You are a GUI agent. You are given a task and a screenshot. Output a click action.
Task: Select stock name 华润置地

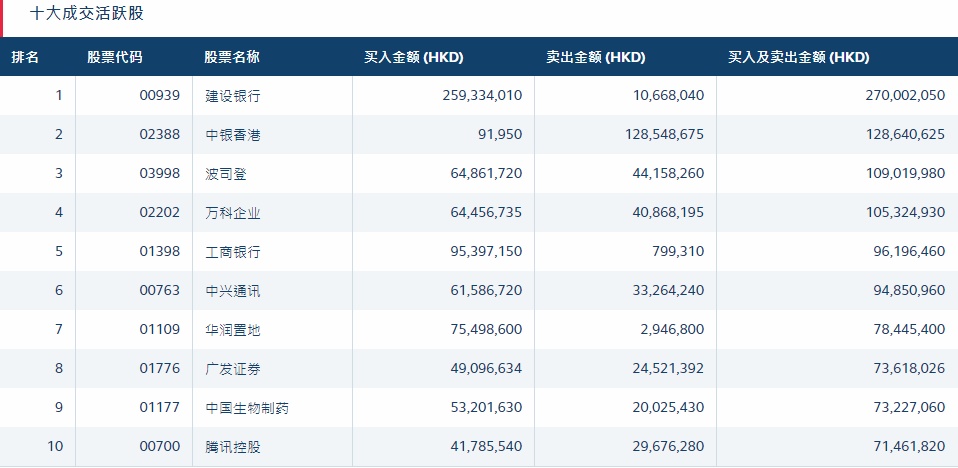point(233,330)
